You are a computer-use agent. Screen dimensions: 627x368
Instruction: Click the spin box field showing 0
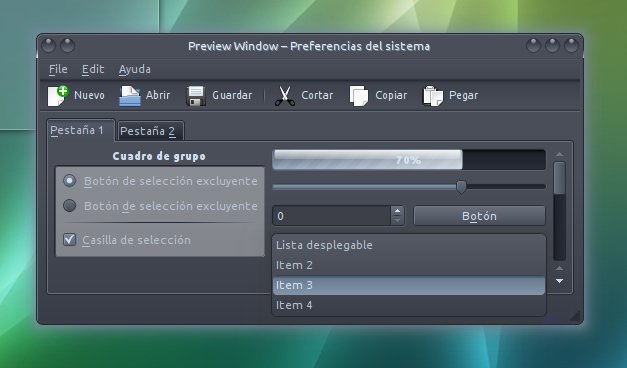331,216
